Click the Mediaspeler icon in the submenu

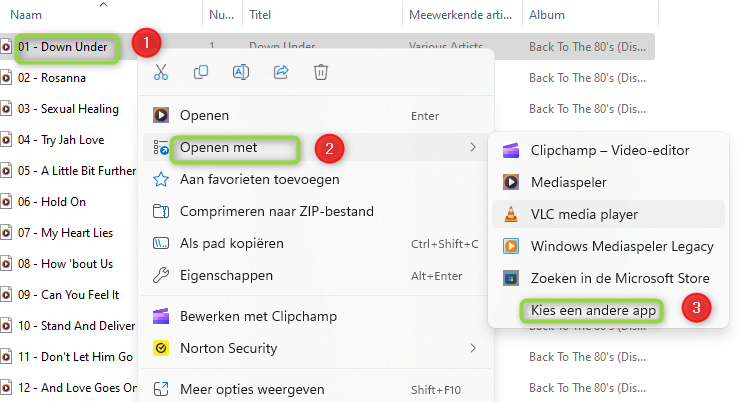(x=511, y=182)
